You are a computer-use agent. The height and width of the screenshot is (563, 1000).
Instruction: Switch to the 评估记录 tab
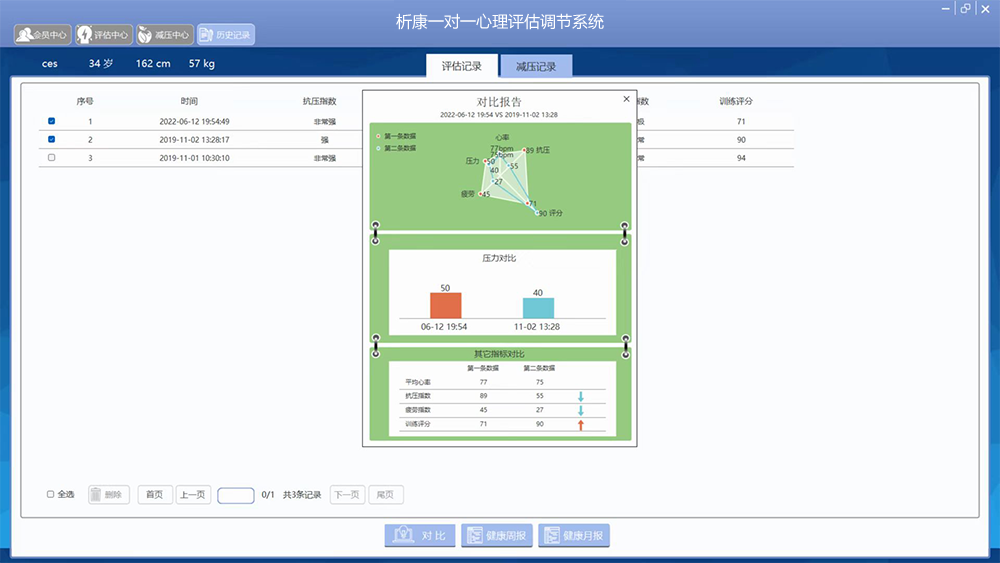click(462, 67)
